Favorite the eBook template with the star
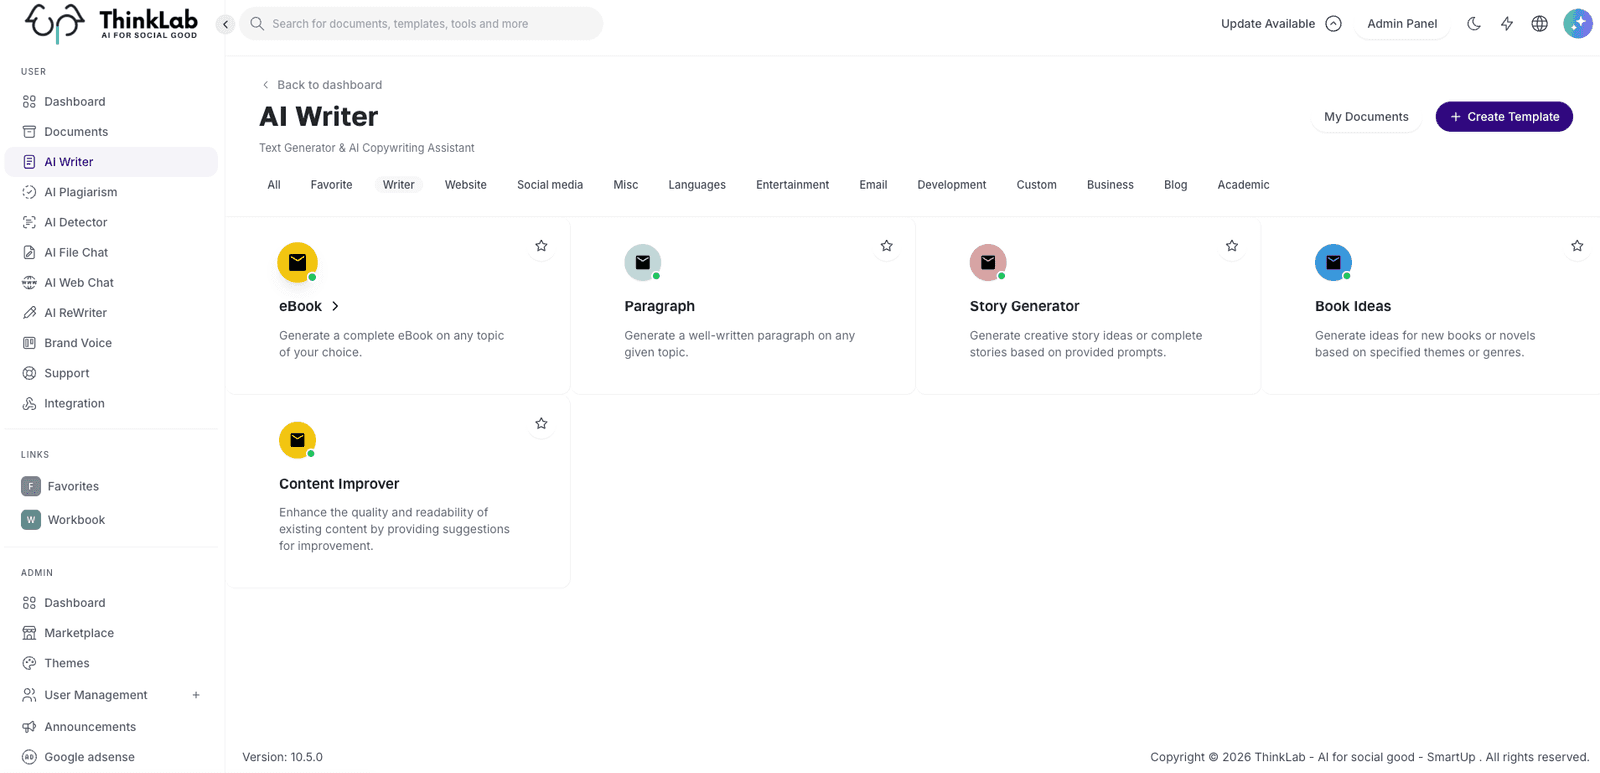 [541, 246]
